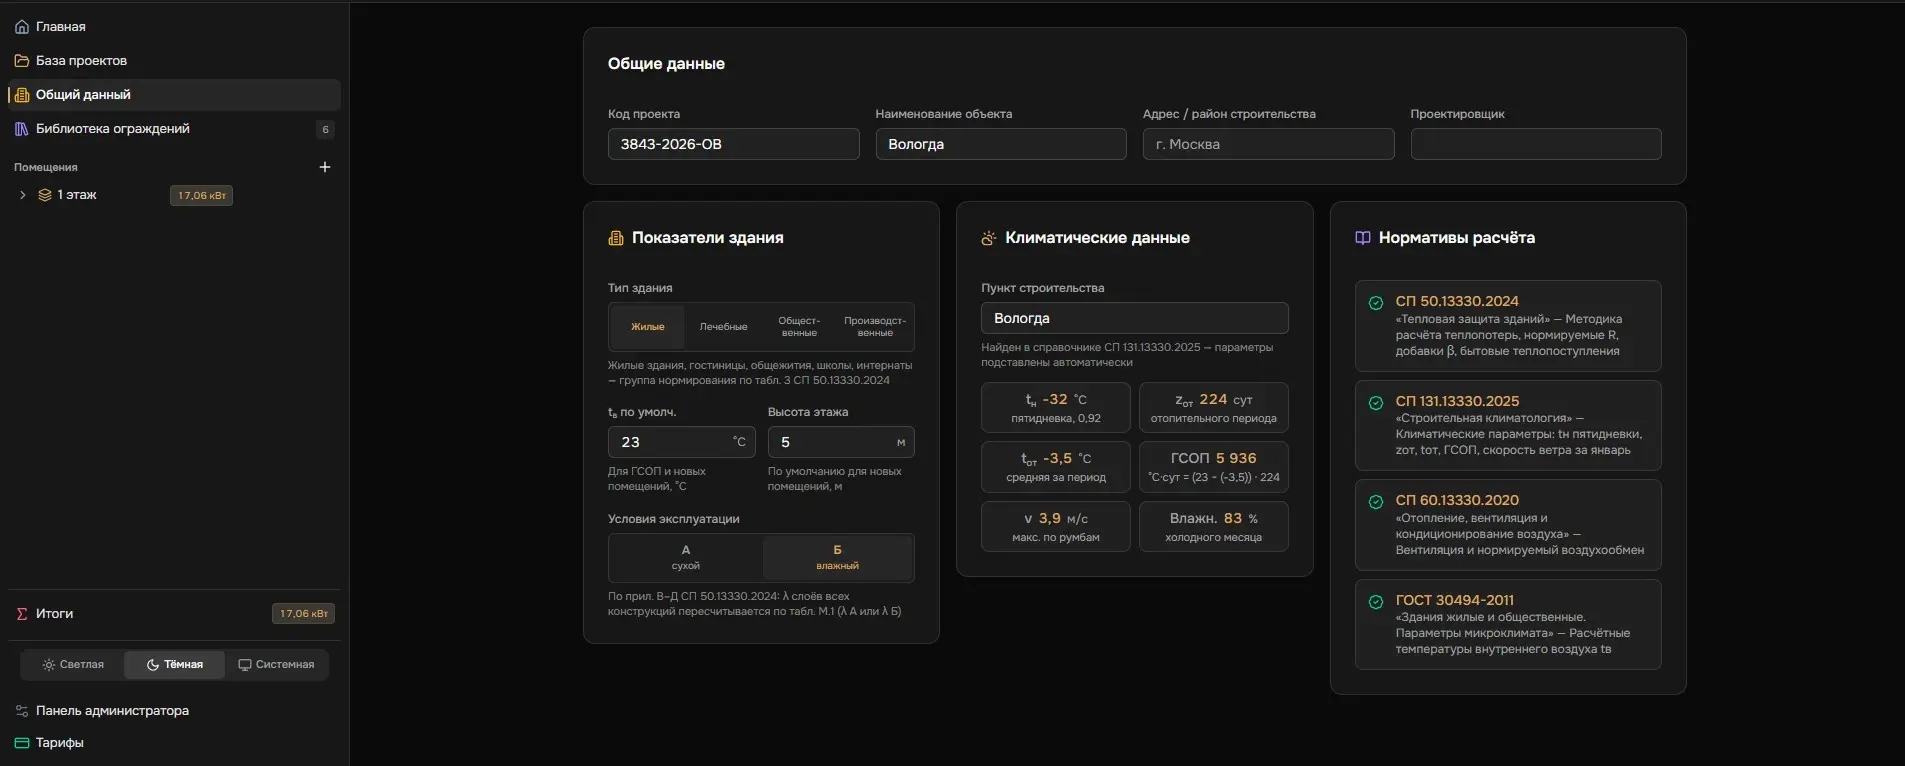Select Производственные building type
1905x766 pixels.
coord(875,327)
